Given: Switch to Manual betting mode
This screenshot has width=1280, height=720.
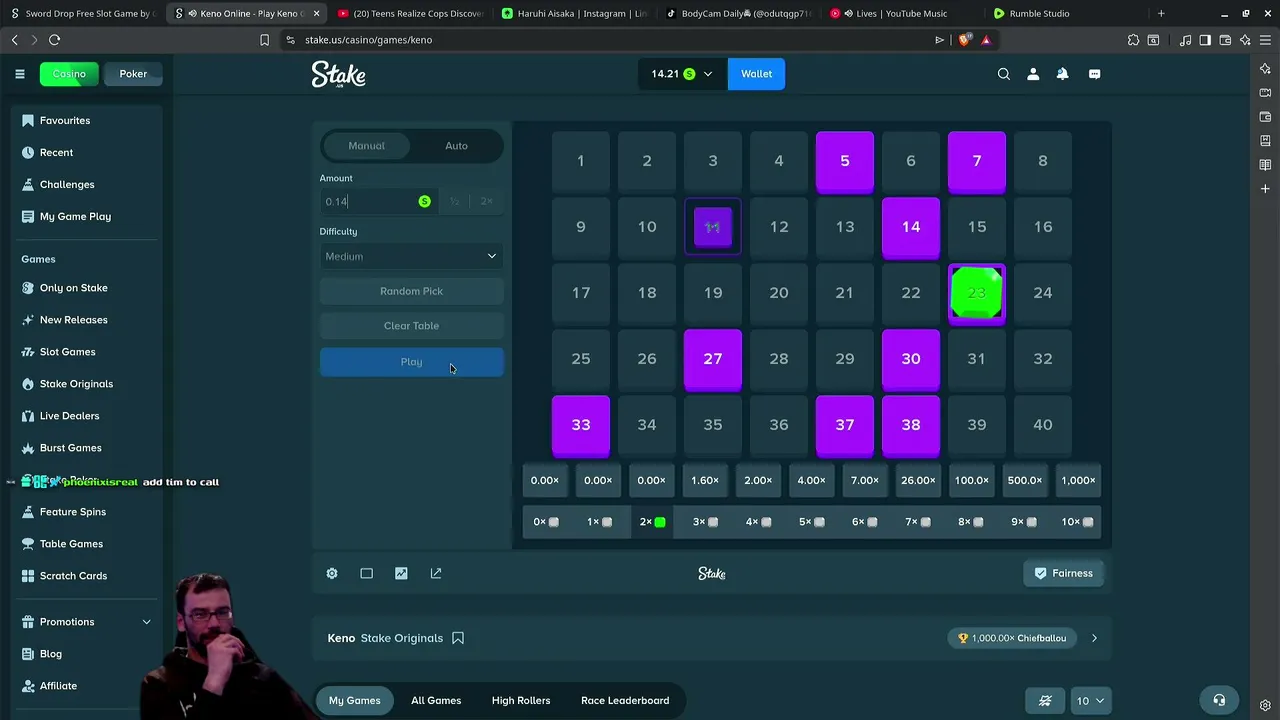Looking at the screenshot, I should click(x=366, y=146).
